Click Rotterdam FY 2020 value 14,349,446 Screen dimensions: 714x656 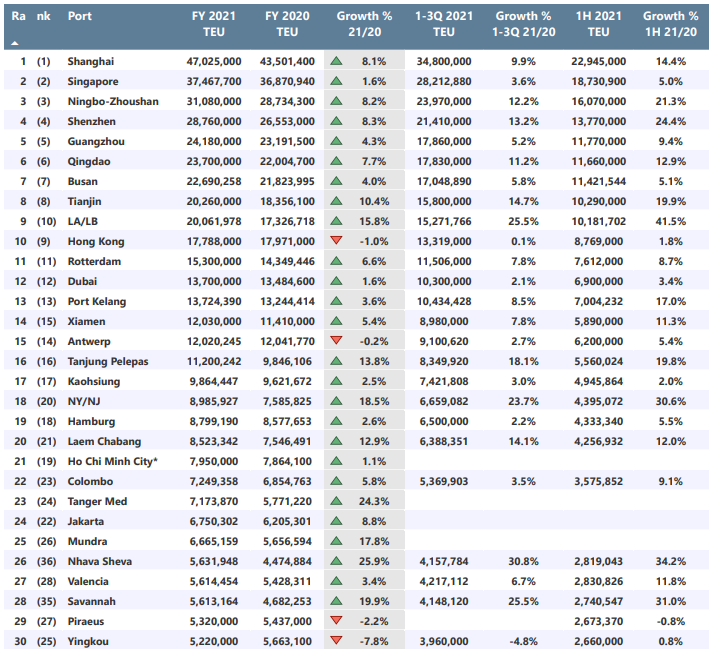pos(287,261)
